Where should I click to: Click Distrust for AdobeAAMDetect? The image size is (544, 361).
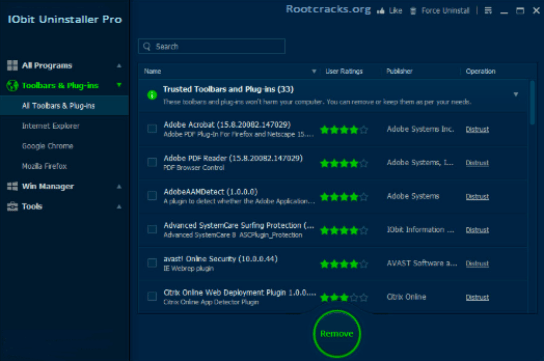(x=477, y=197)
